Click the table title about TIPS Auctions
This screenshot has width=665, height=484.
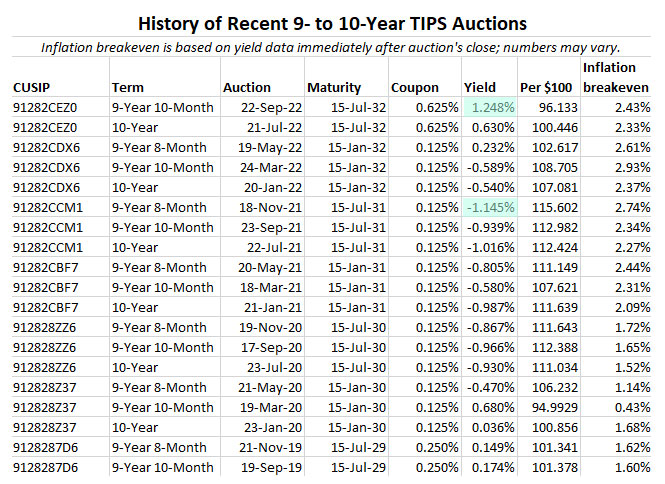pos(332,22)
